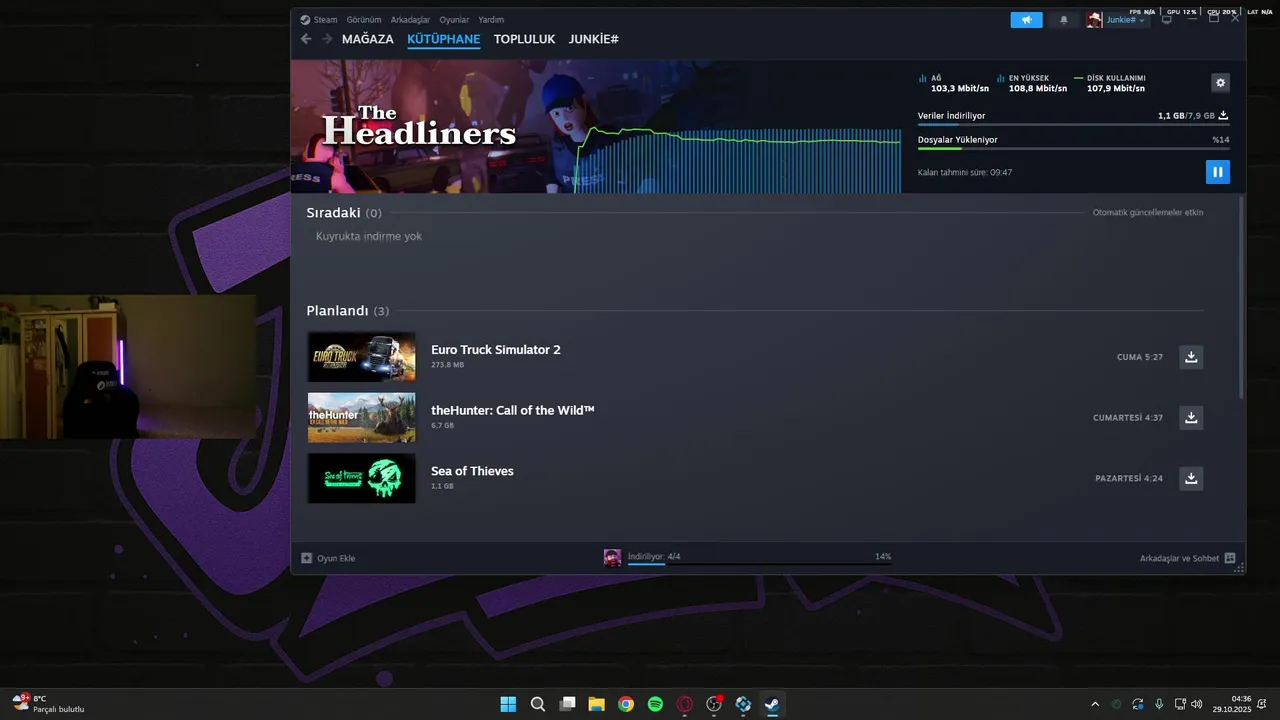Click The Headliners banner image
The image size is (1280, 720).
point(596,126)
